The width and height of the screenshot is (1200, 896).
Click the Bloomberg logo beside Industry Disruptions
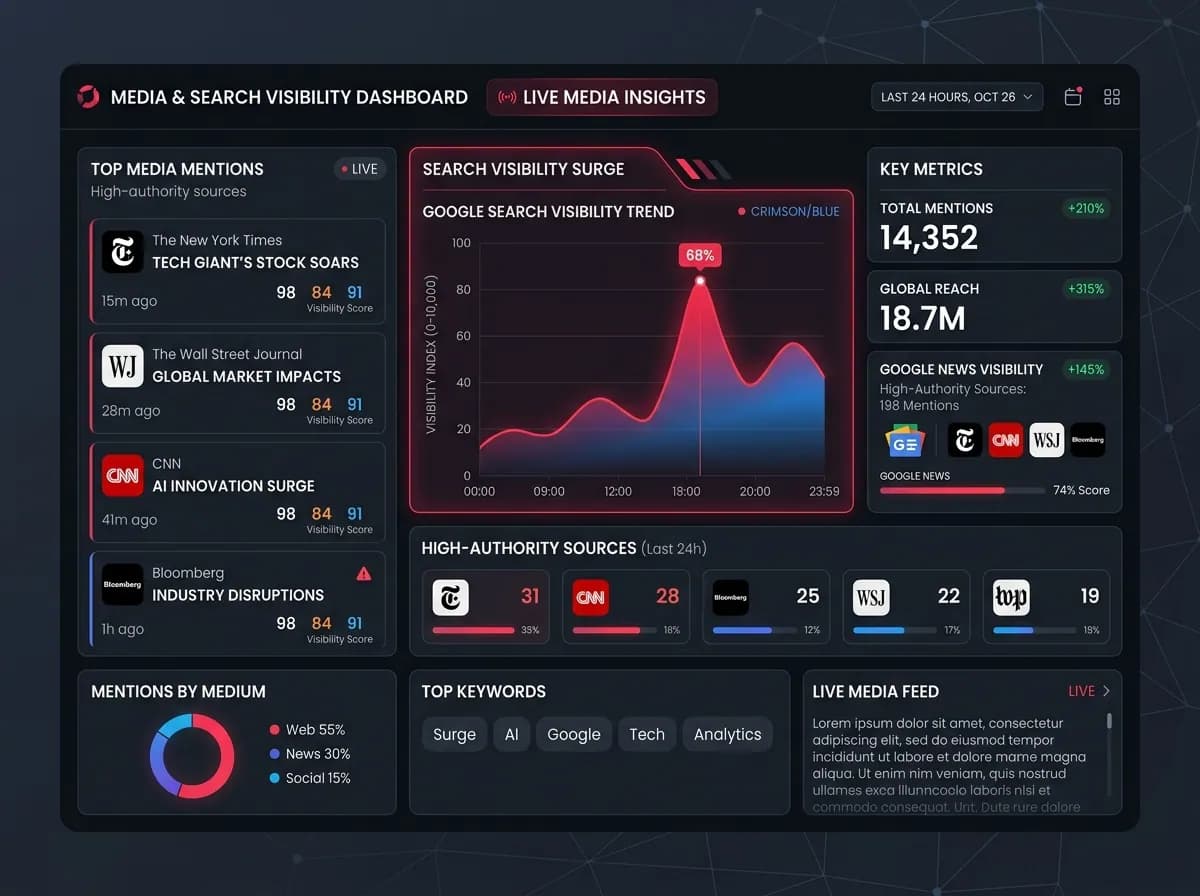tap(123, 584)
